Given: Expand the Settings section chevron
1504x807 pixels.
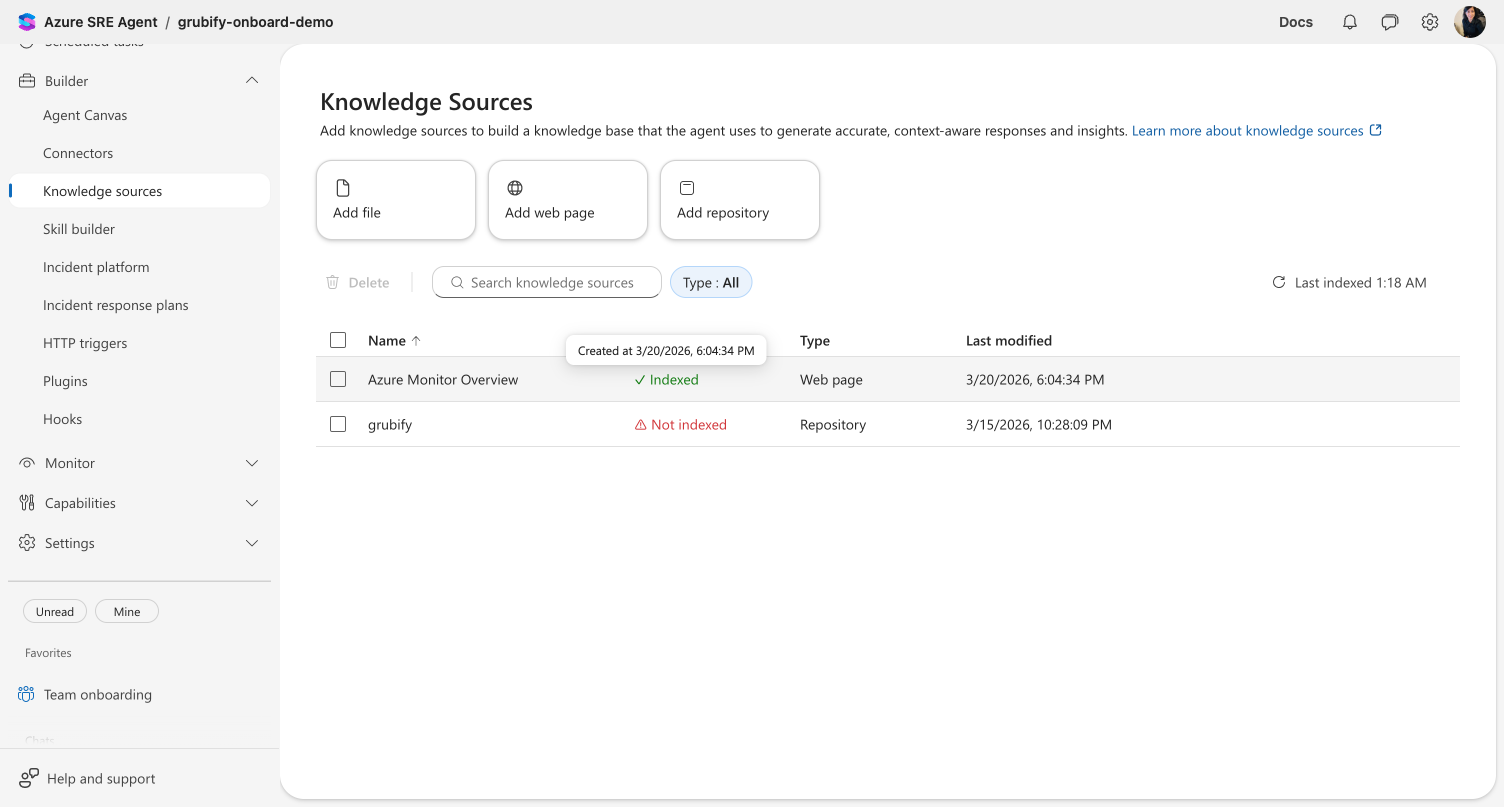Looking at the screenshot, I should (x=252, y=543).
